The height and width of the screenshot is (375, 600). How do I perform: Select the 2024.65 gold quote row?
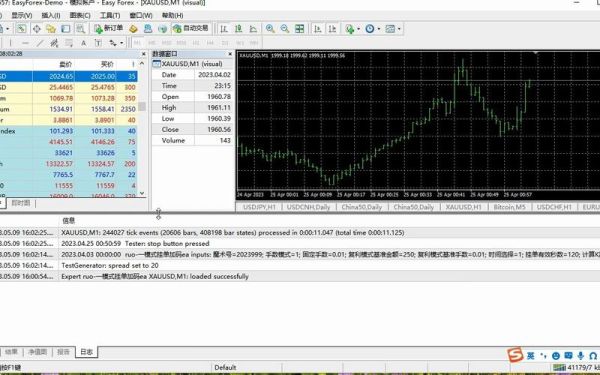tap(69, 76)
